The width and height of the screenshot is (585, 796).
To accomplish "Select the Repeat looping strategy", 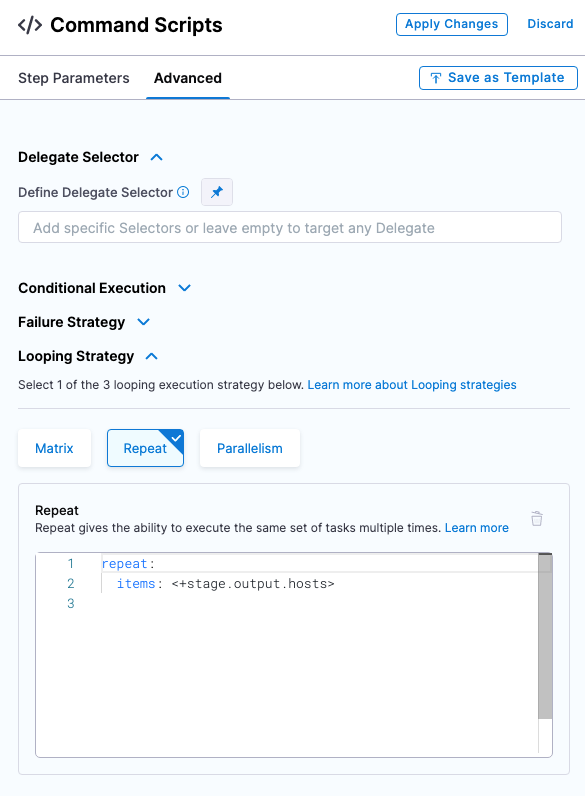I will tap(145, 448).
